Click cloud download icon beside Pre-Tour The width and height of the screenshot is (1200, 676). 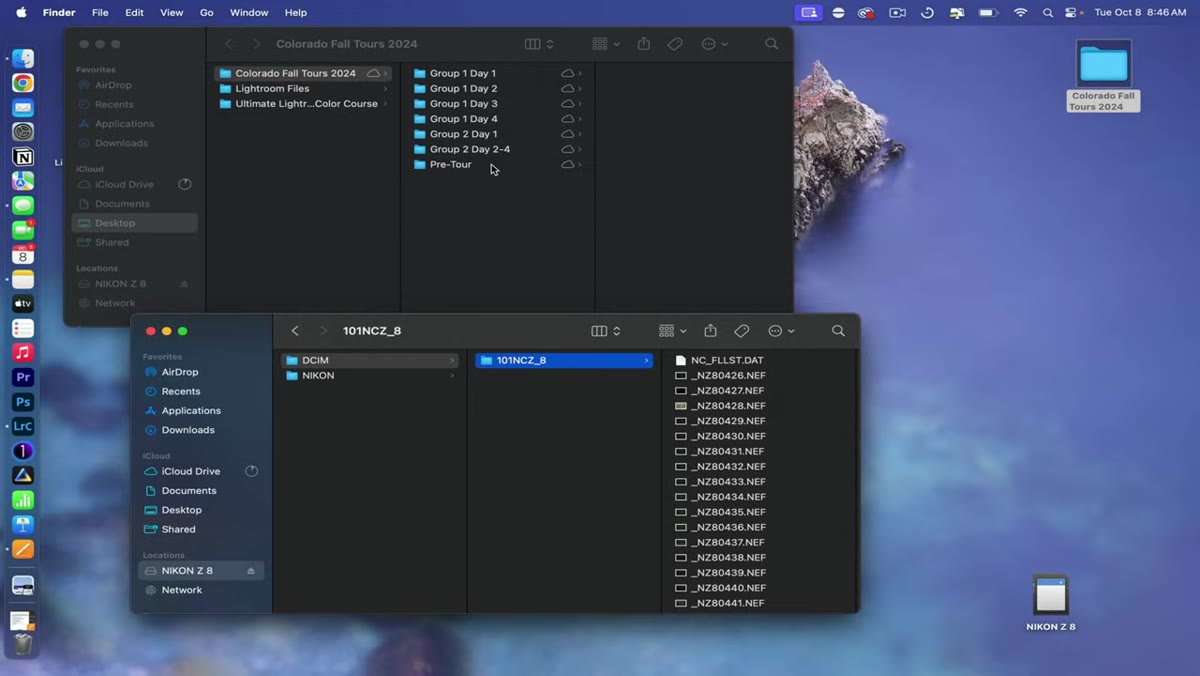567,165
